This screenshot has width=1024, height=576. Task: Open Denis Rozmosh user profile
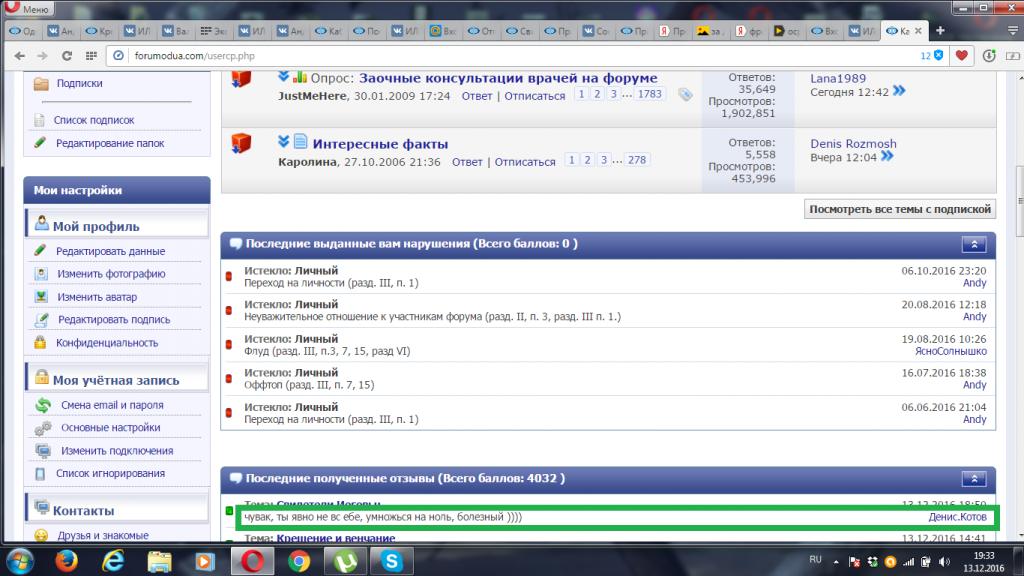[853, 144]
